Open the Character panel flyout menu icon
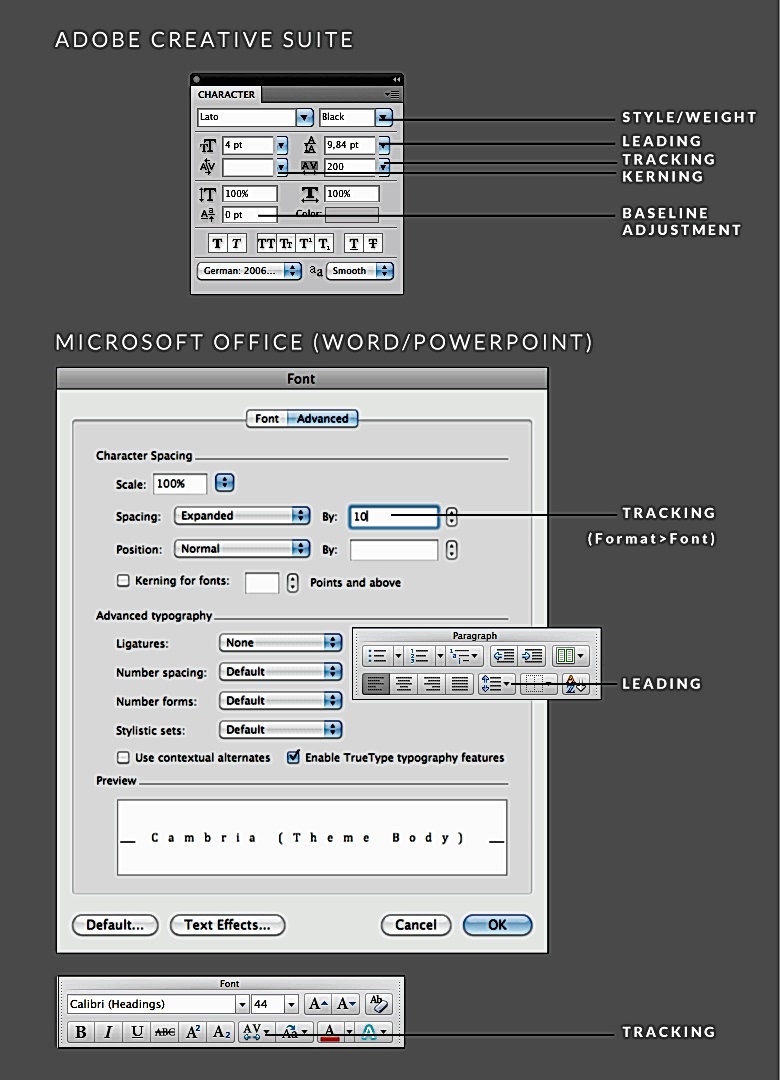 pyautogui.click(x=392, y=94)
